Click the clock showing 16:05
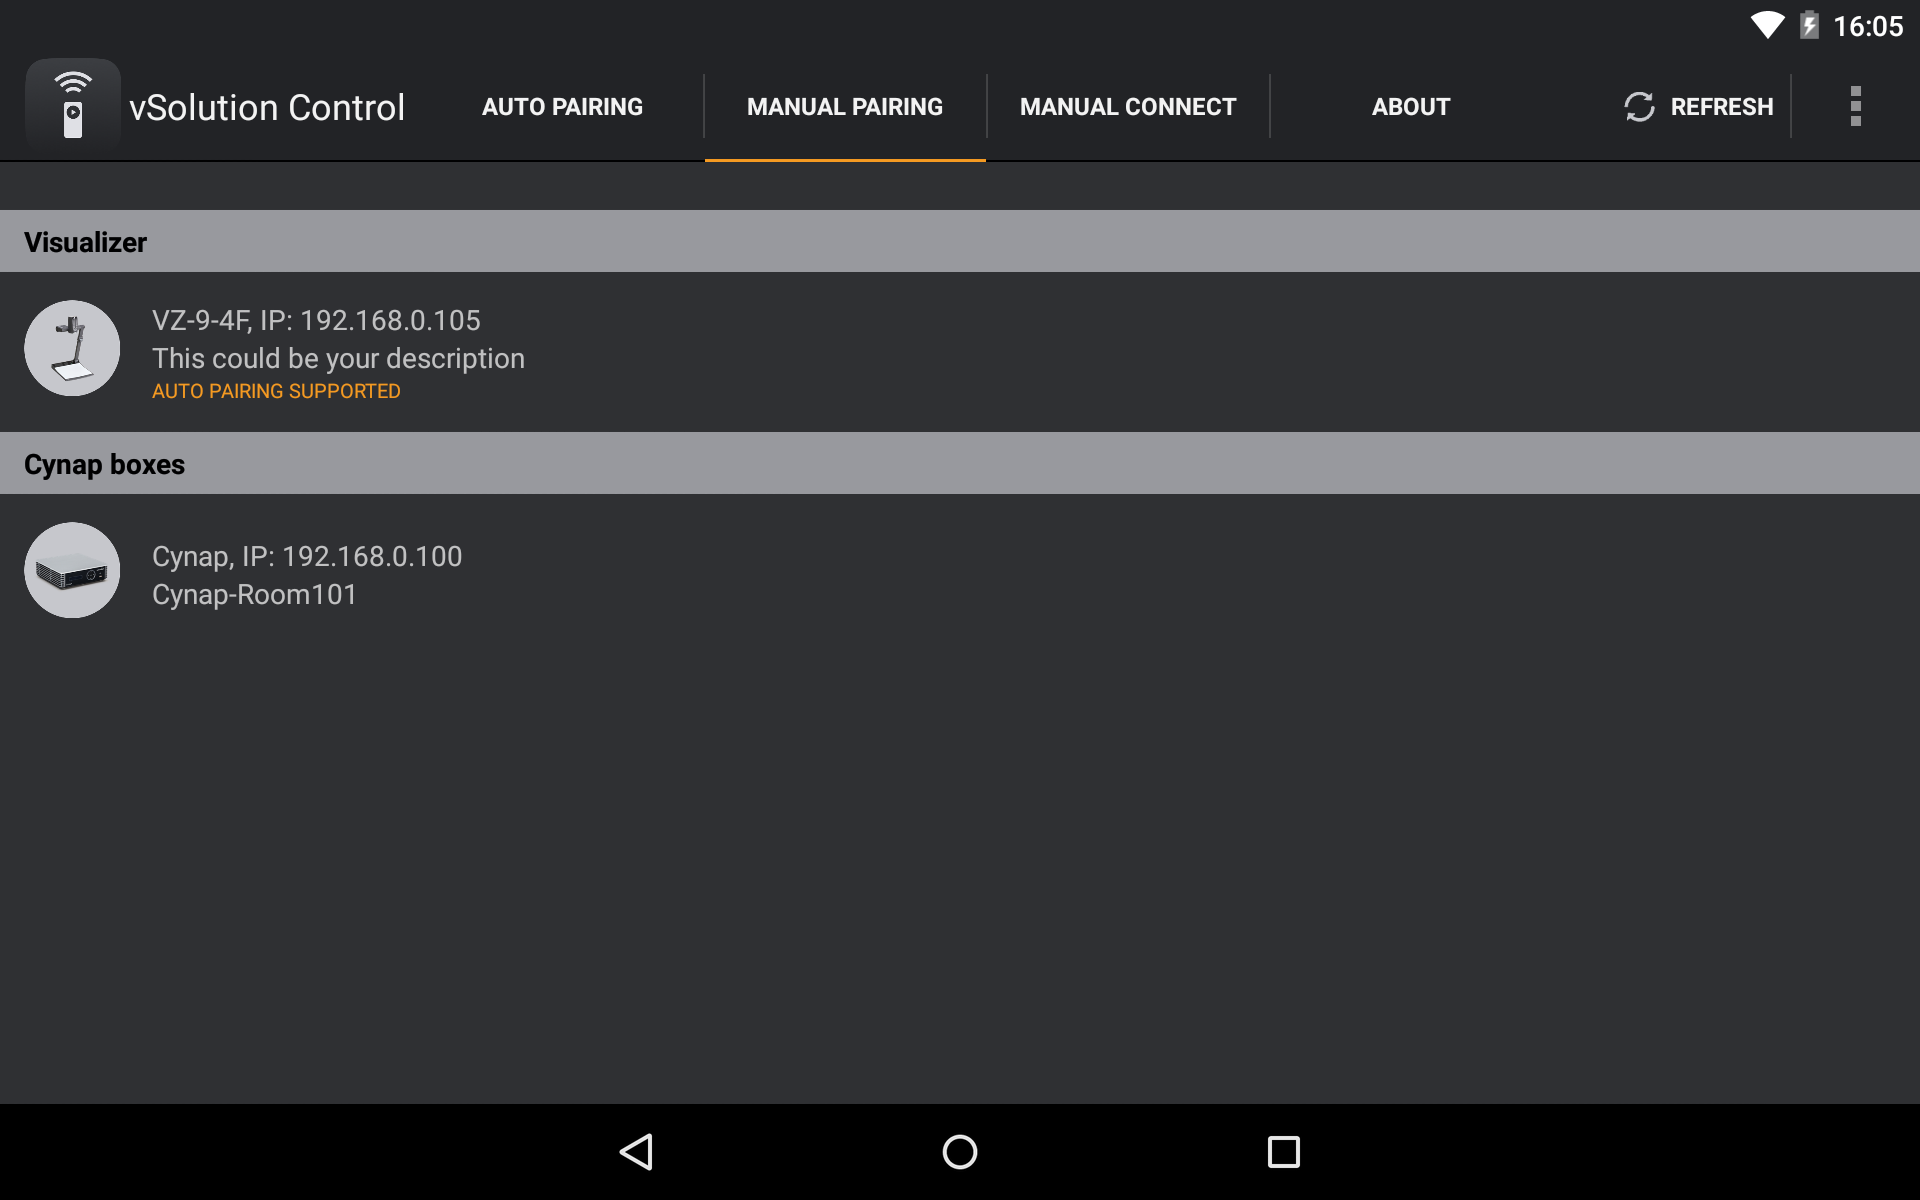 (1872, 25)
